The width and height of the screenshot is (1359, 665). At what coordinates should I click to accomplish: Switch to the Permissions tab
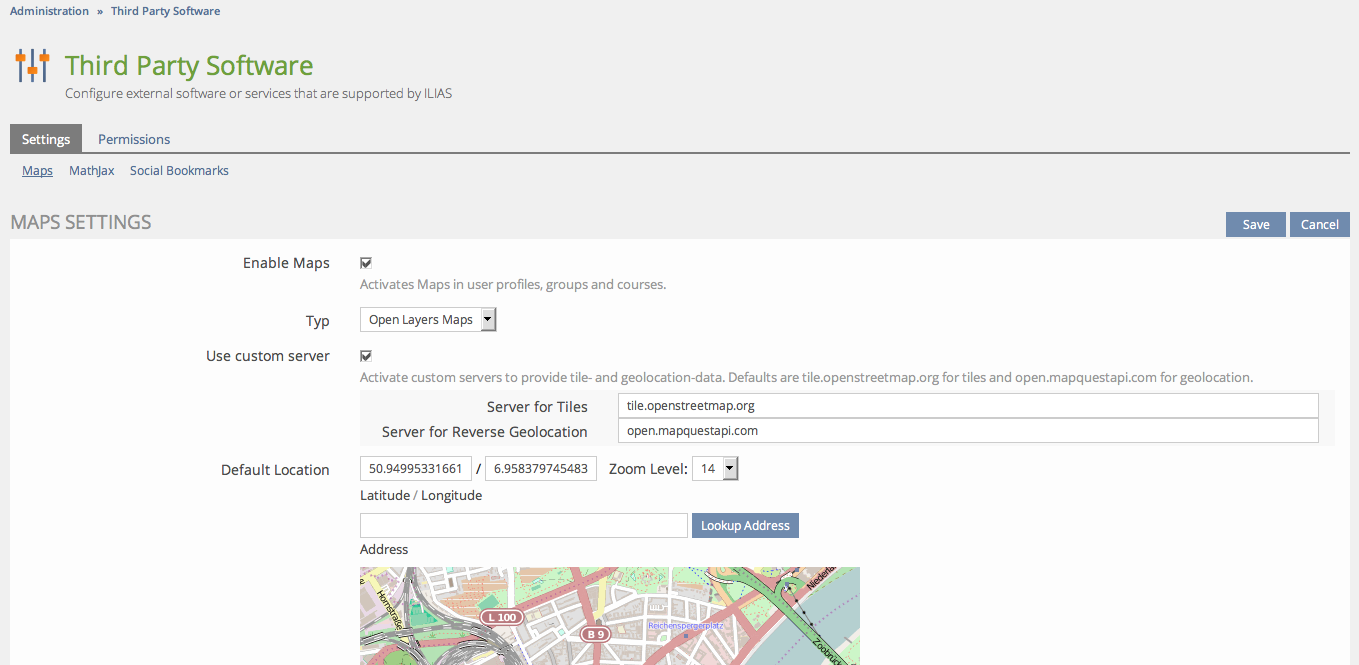[134, 139]
